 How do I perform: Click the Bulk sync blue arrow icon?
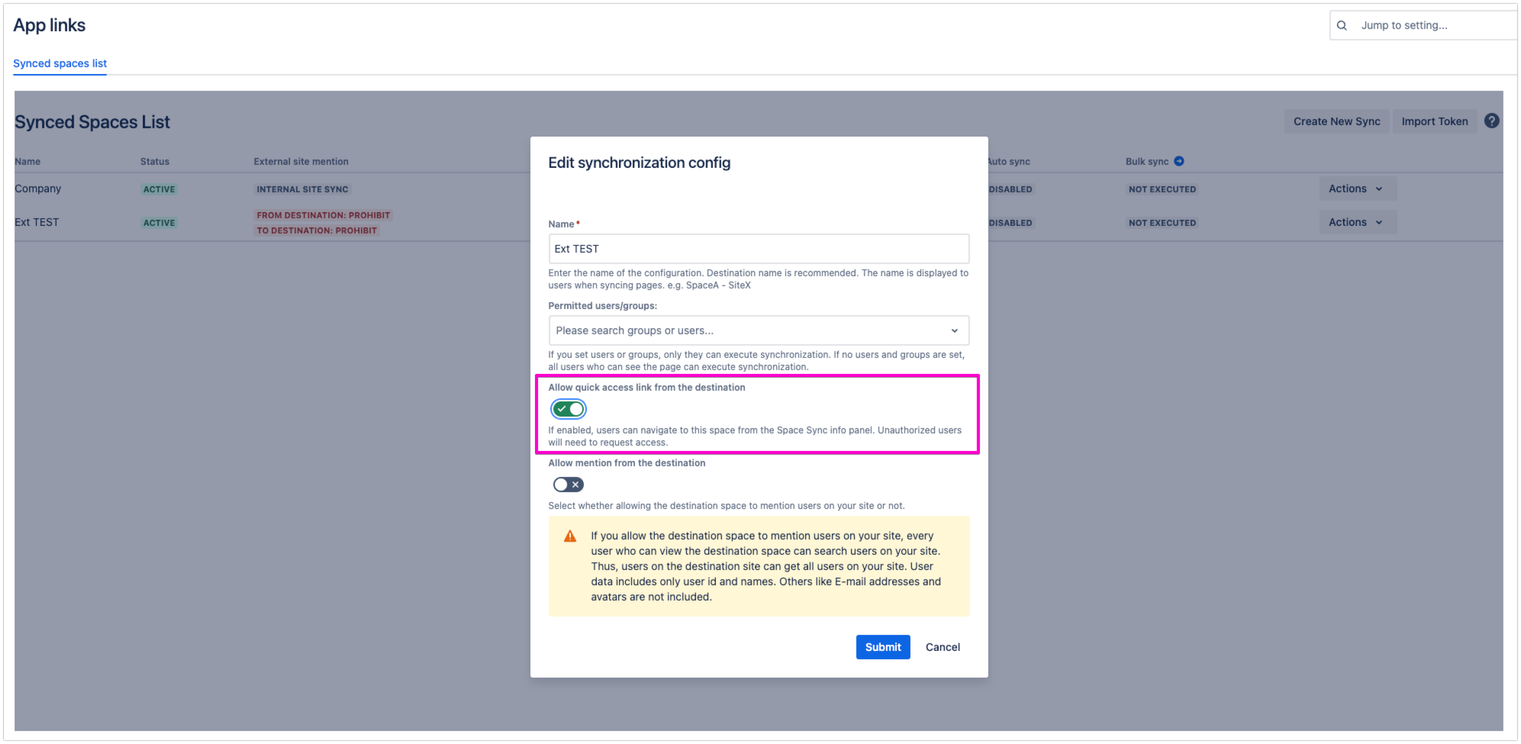point(1179,161)
